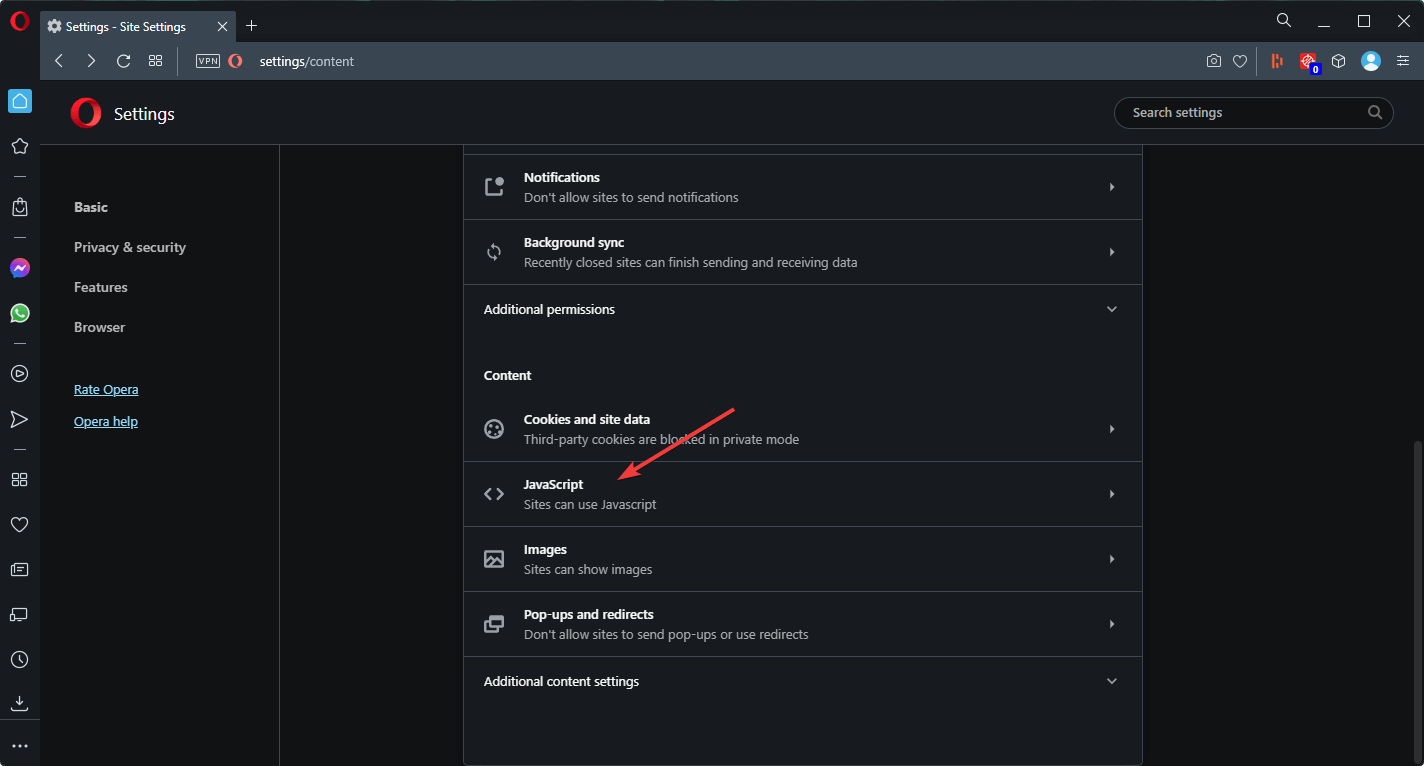Open the Opera help link
Image resolution: width=1424 pixels, height=766 pixels.
(x=106, y=422)
